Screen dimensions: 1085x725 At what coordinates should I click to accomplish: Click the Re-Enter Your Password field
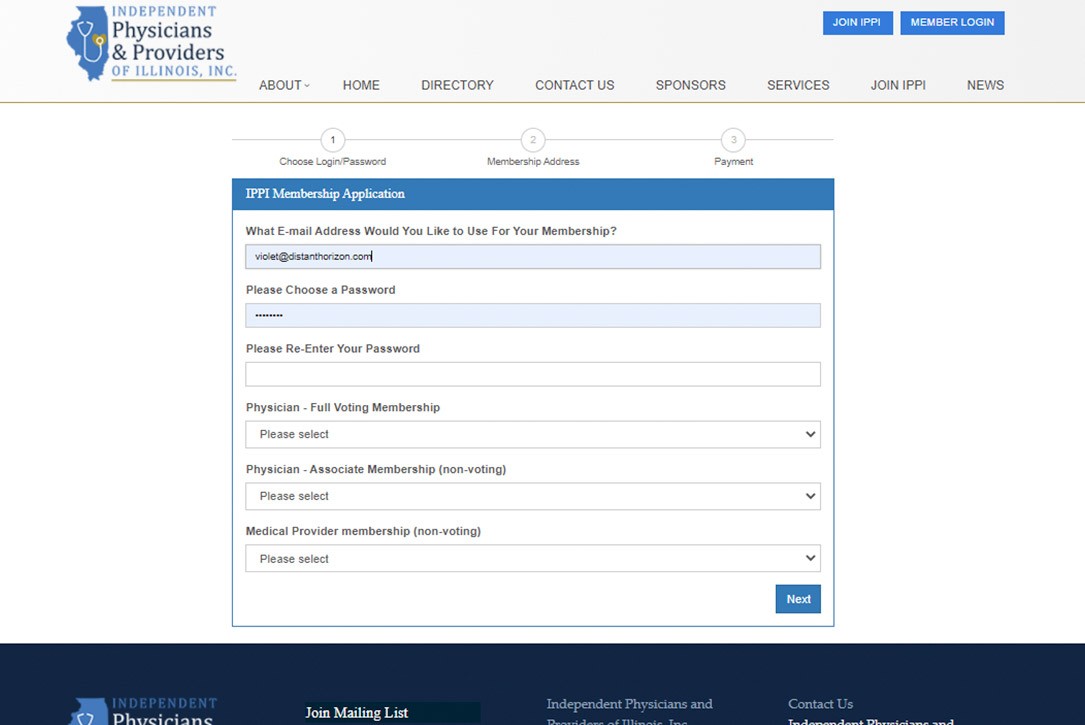pyautogui.click(x=533, y=373)
